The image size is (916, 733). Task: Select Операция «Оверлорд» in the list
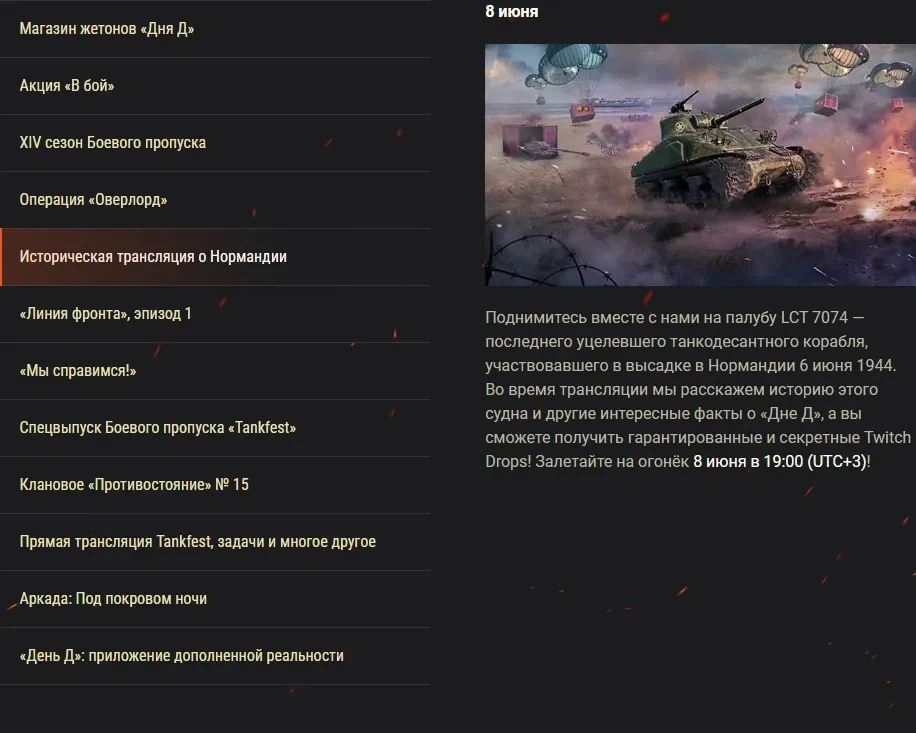click(x=215, y=200)
